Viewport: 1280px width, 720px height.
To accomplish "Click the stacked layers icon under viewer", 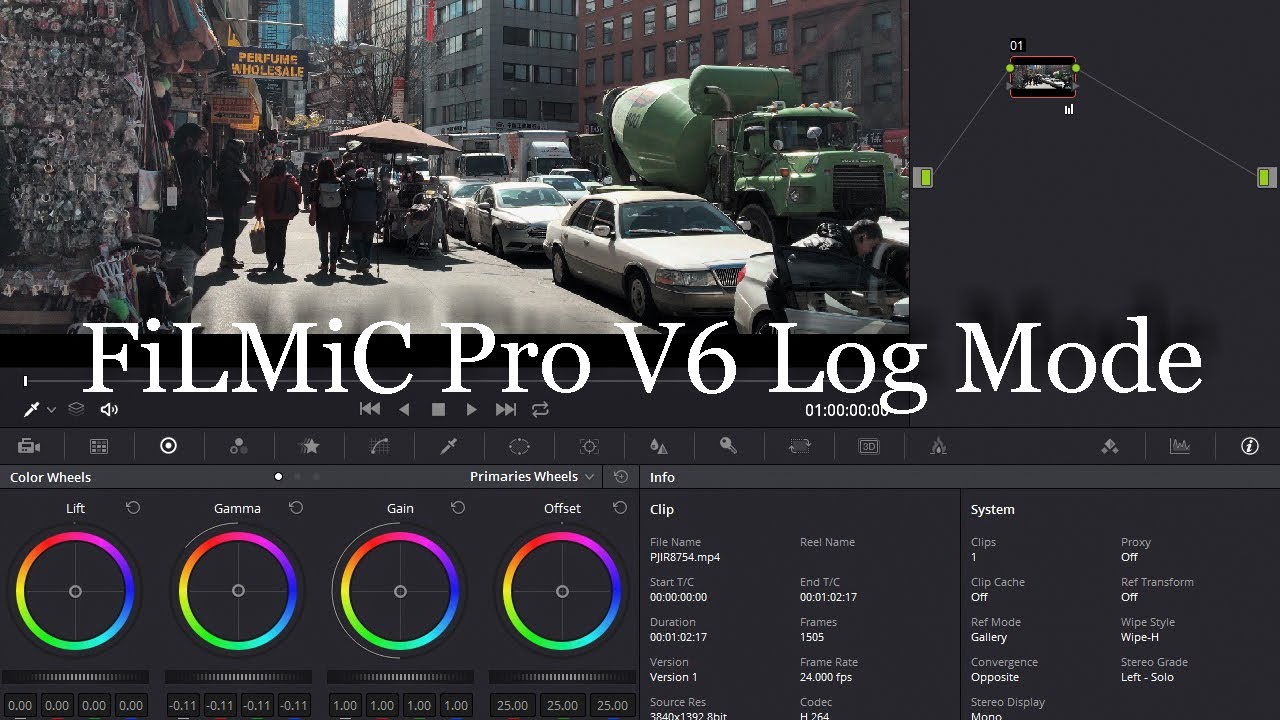I will tap(76, 409).
